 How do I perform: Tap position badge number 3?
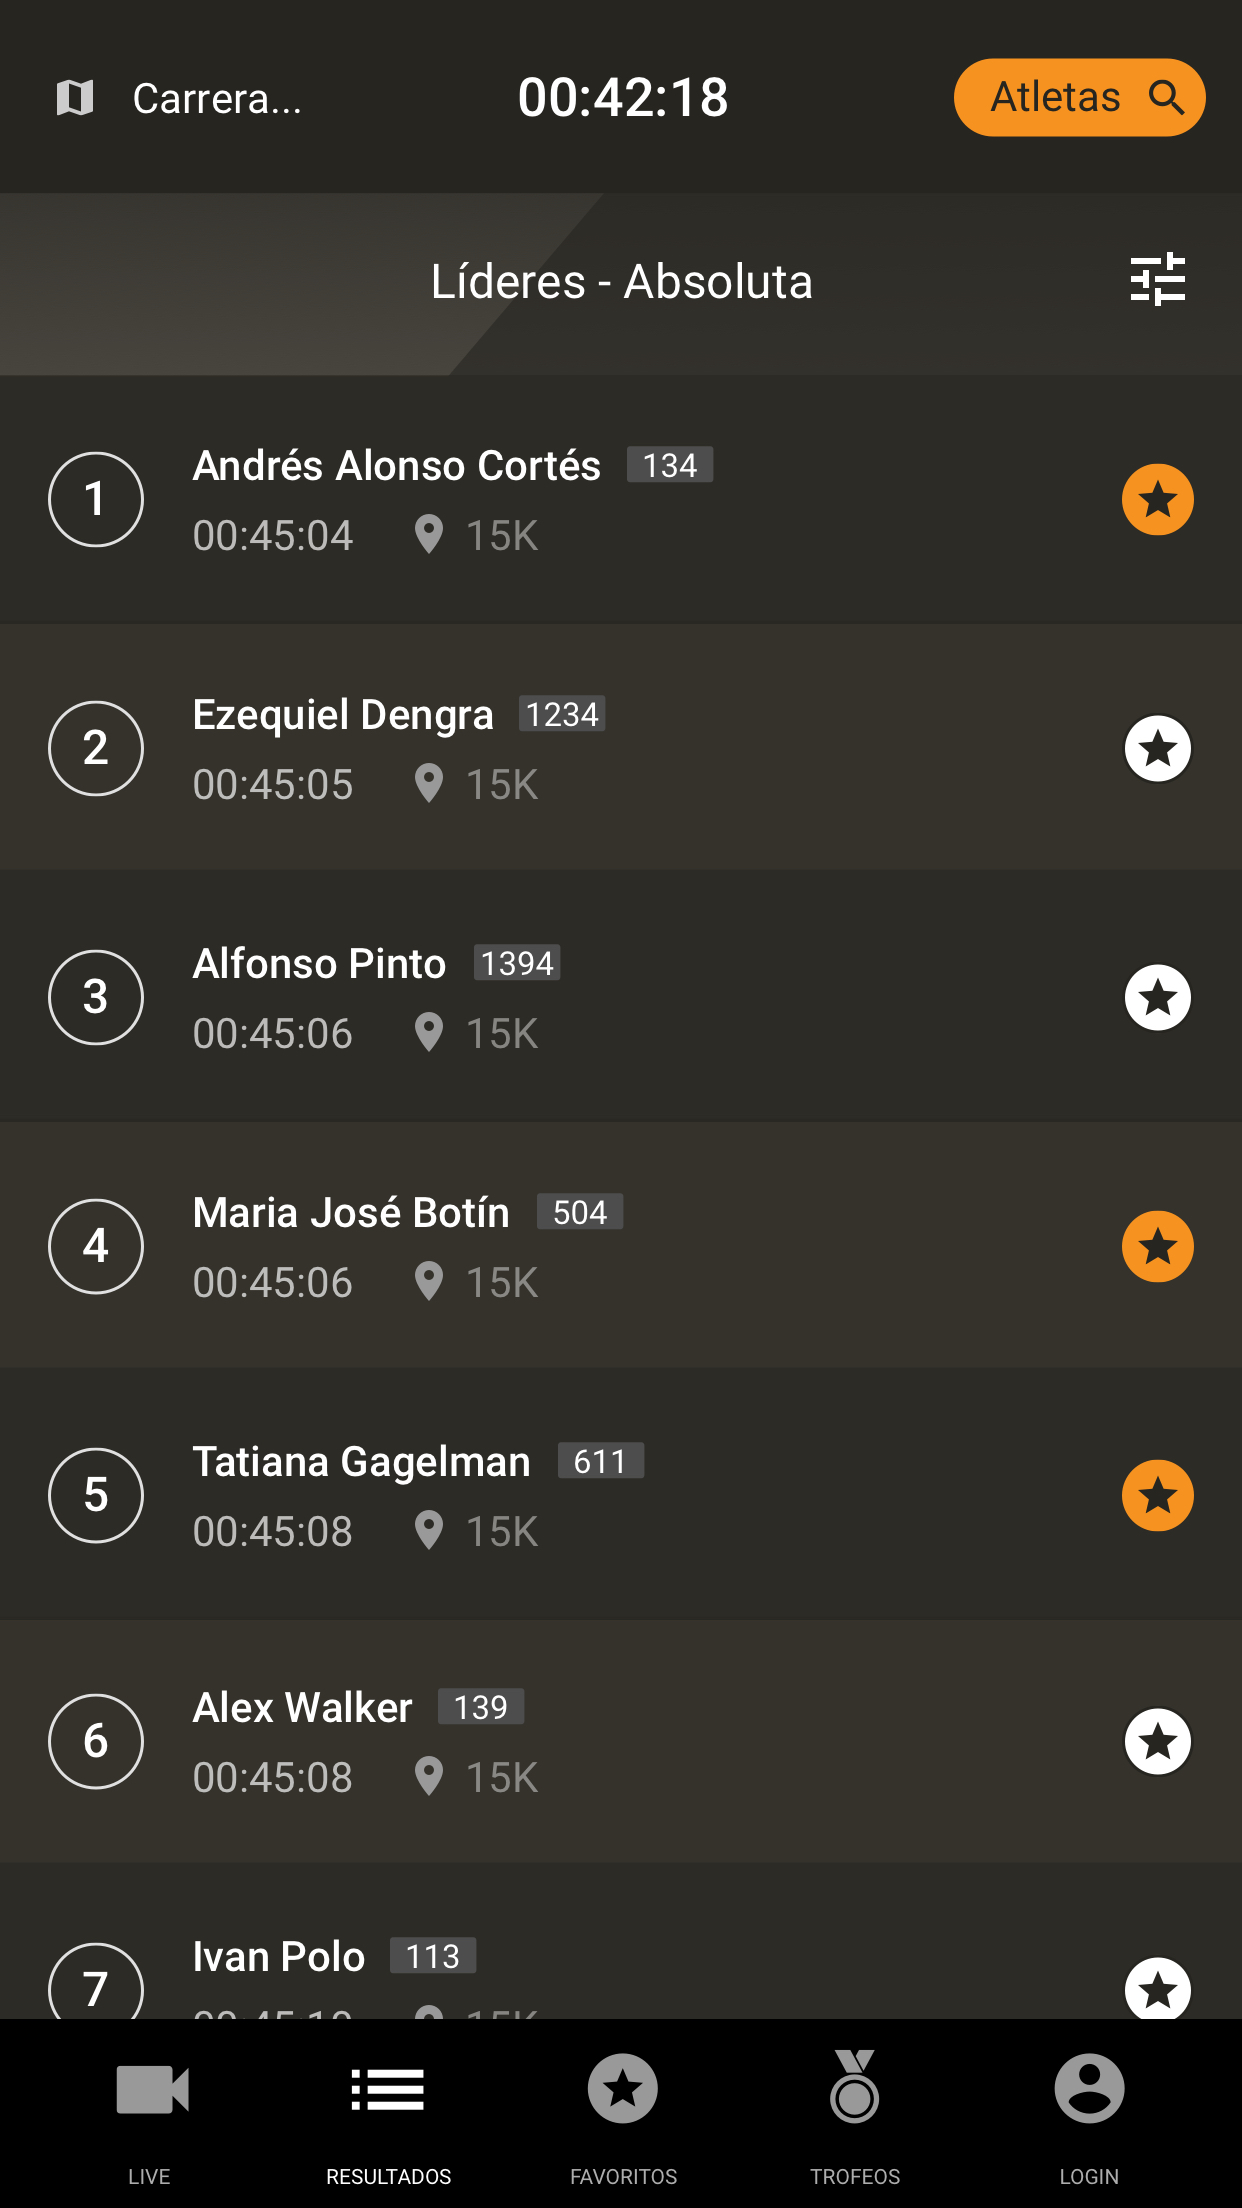click(96, 997)
